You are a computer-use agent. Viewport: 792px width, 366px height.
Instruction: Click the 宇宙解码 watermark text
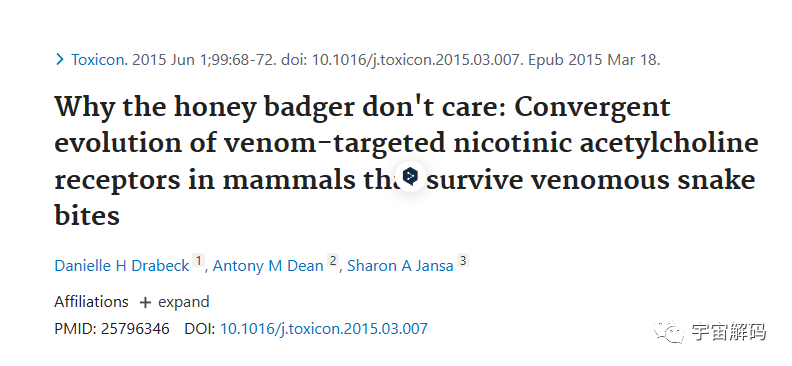[x=729, y=332]
